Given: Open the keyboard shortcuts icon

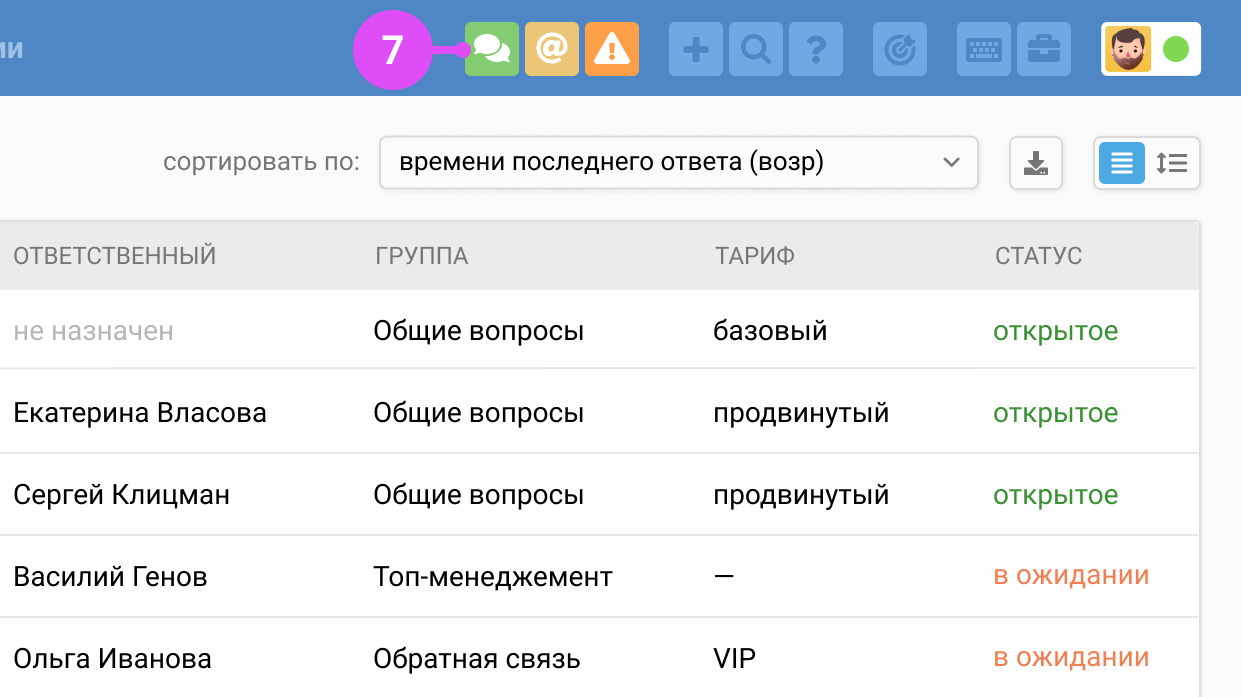Looking at the screenshot, I should [983, 48].
